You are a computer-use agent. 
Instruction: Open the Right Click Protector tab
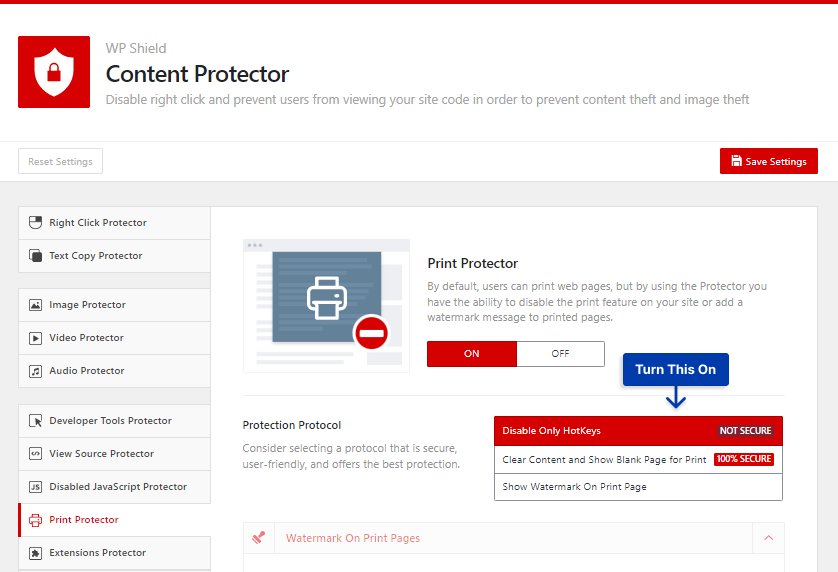114,223
